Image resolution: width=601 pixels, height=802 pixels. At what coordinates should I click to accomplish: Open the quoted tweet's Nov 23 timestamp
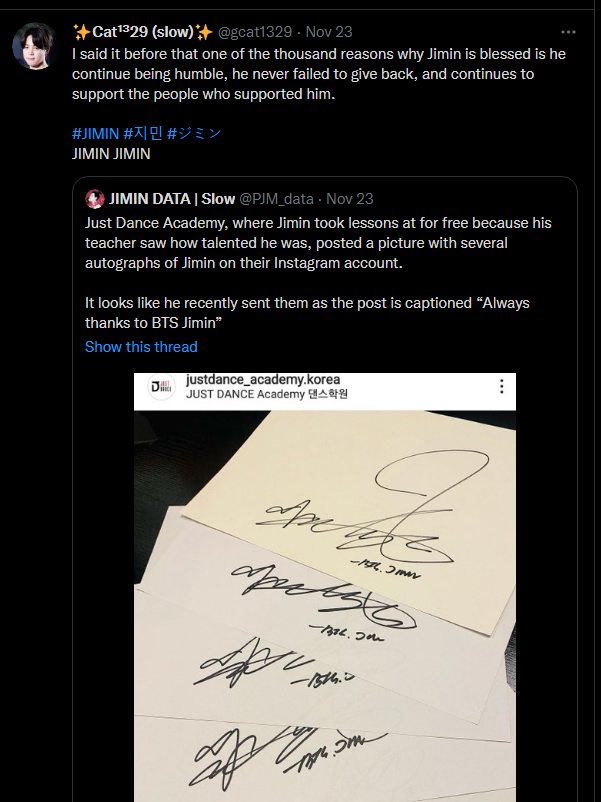(x=350, y=199)
